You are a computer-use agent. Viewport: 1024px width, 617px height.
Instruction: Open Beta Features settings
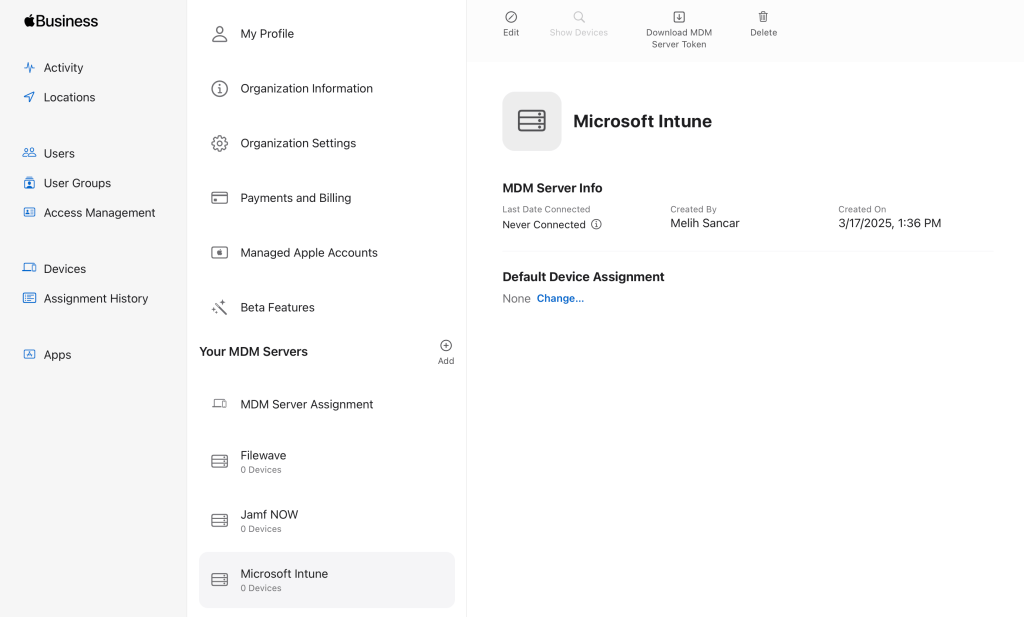[x=277, y=308]
